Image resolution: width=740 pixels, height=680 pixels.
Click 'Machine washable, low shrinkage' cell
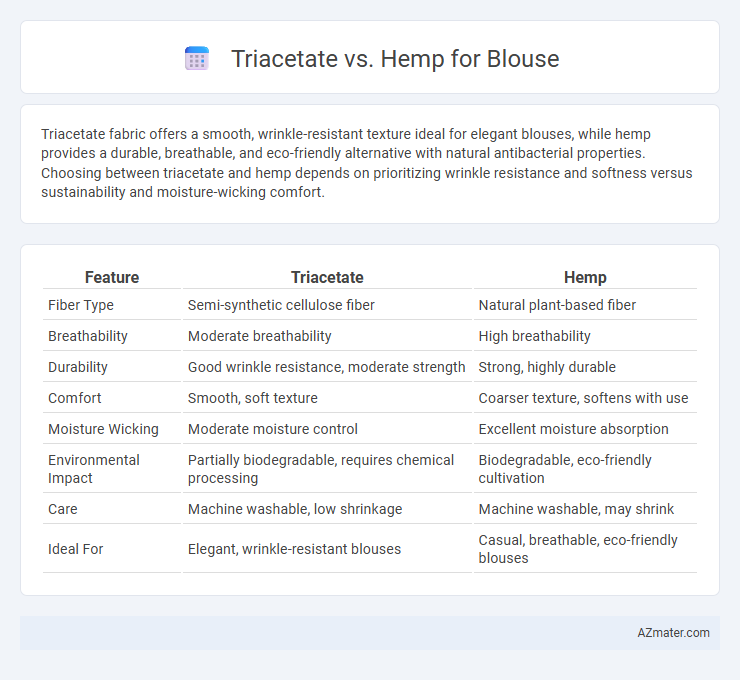tap(295, 509)
